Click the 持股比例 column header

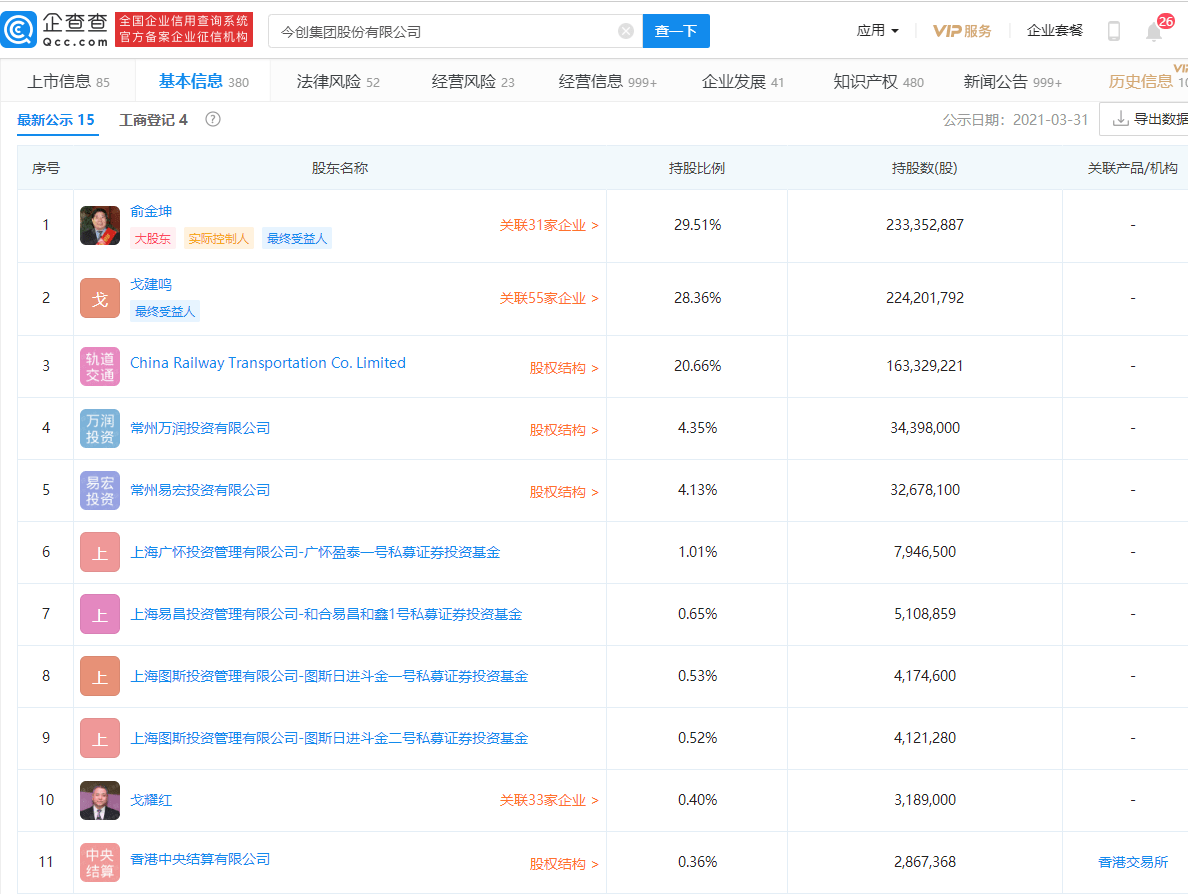point(697,168)
